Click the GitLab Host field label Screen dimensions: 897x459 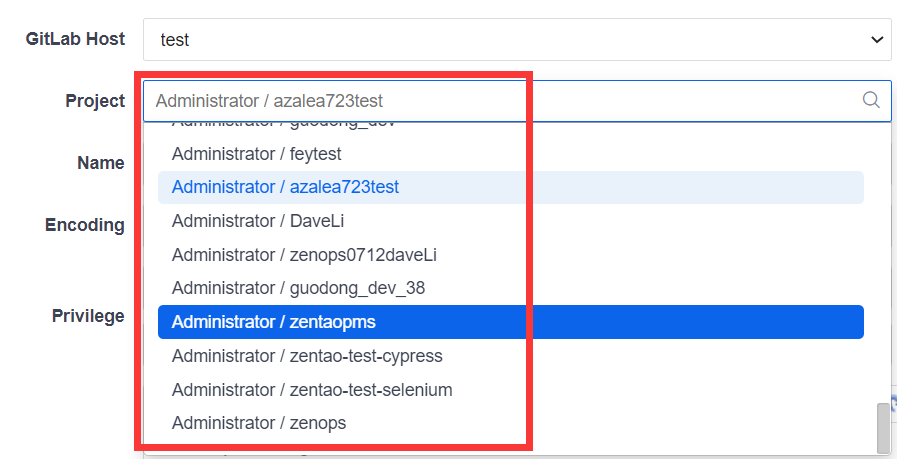tap(75, 39)
